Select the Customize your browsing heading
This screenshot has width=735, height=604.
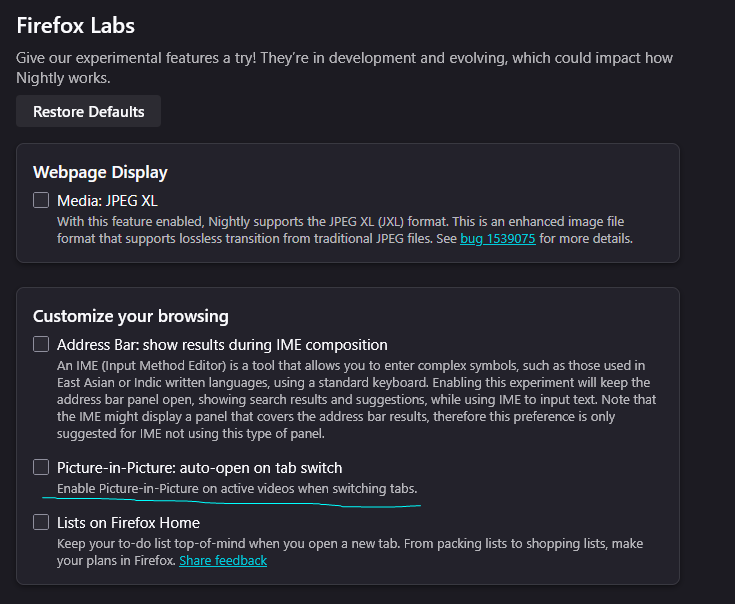pos(131,316)
